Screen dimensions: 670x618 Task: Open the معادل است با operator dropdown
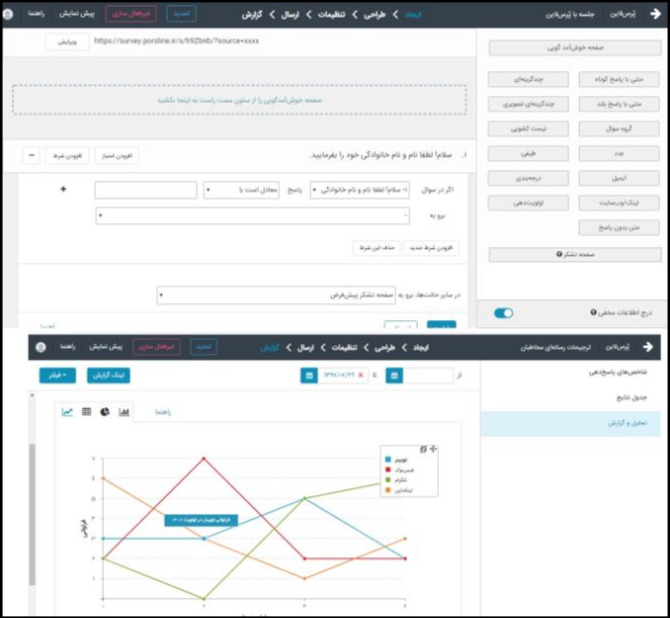click(x=241, y=190)
